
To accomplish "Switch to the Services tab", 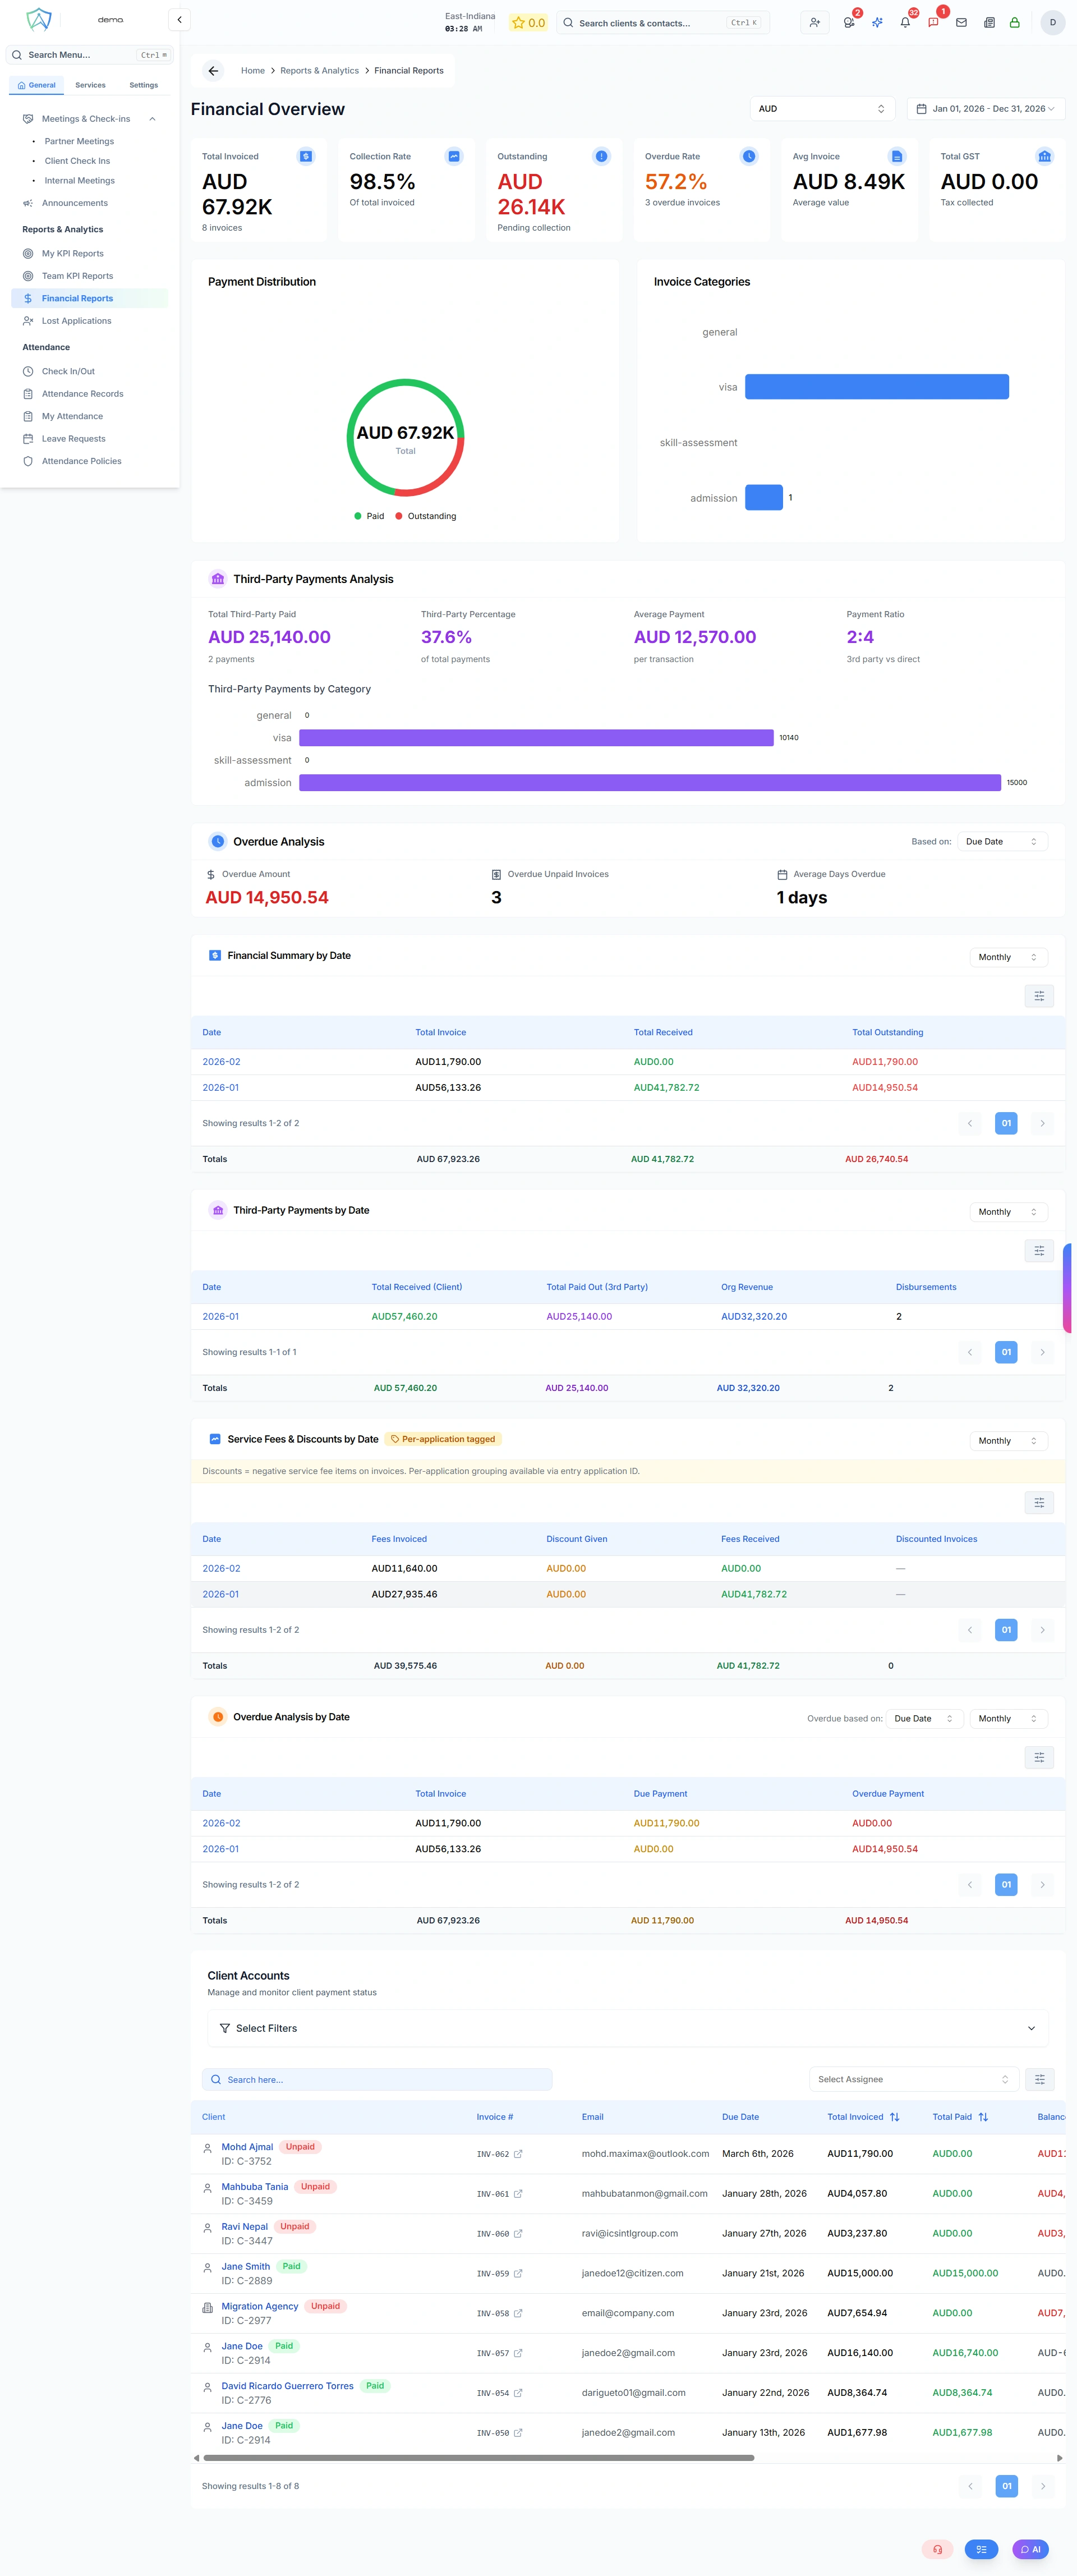I will pyautogui.click(x=90, y=85).
